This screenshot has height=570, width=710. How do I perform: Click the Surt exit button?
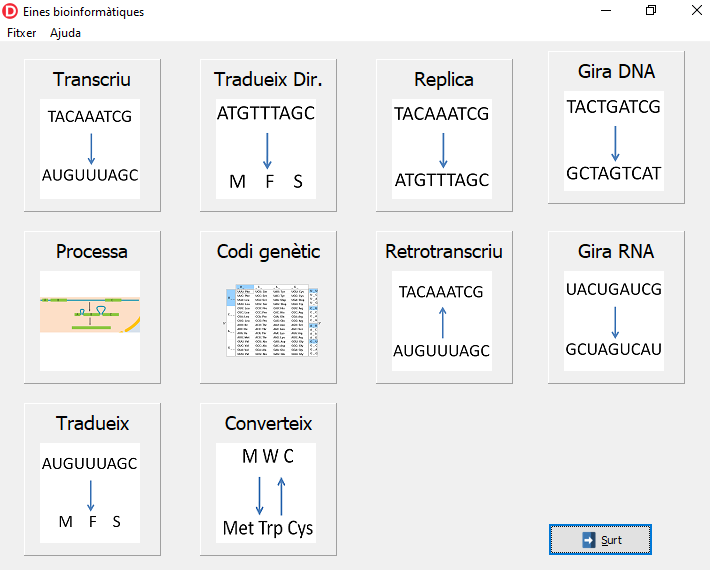click(601, 540)
